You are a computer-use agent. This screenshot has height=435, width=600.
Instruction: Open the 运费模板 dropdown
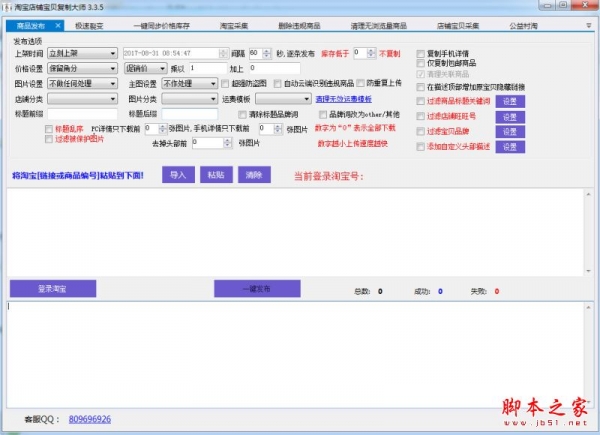283,99
